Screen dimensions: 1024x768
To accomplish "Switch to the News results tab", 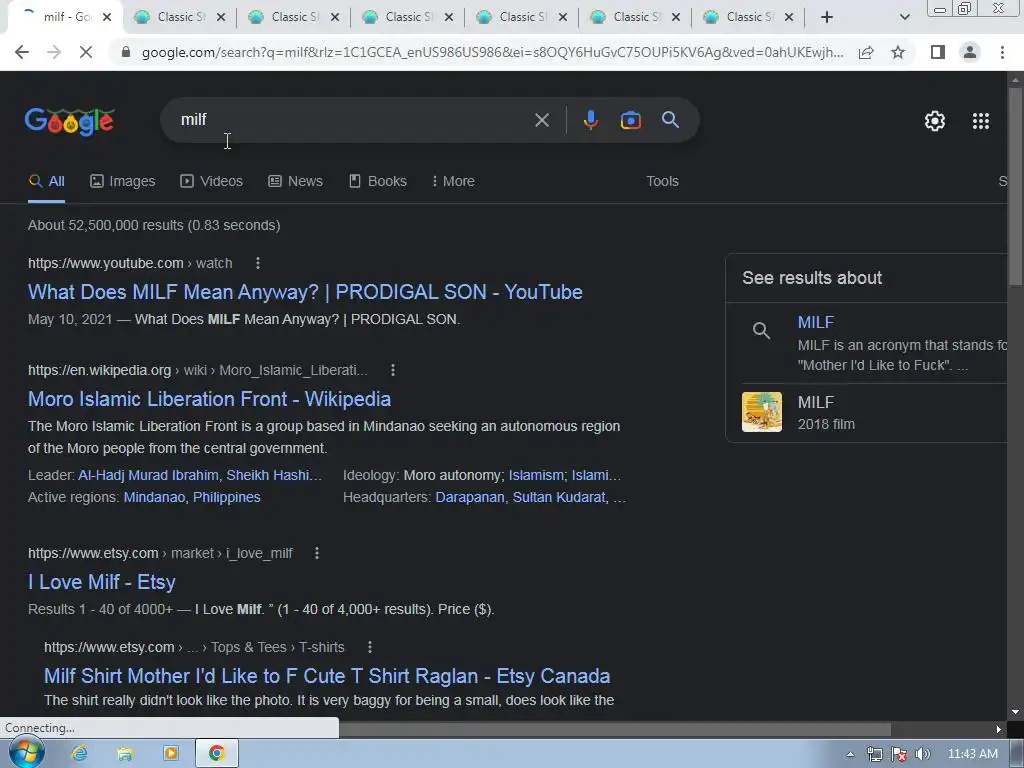I will [x=295, y=181].
